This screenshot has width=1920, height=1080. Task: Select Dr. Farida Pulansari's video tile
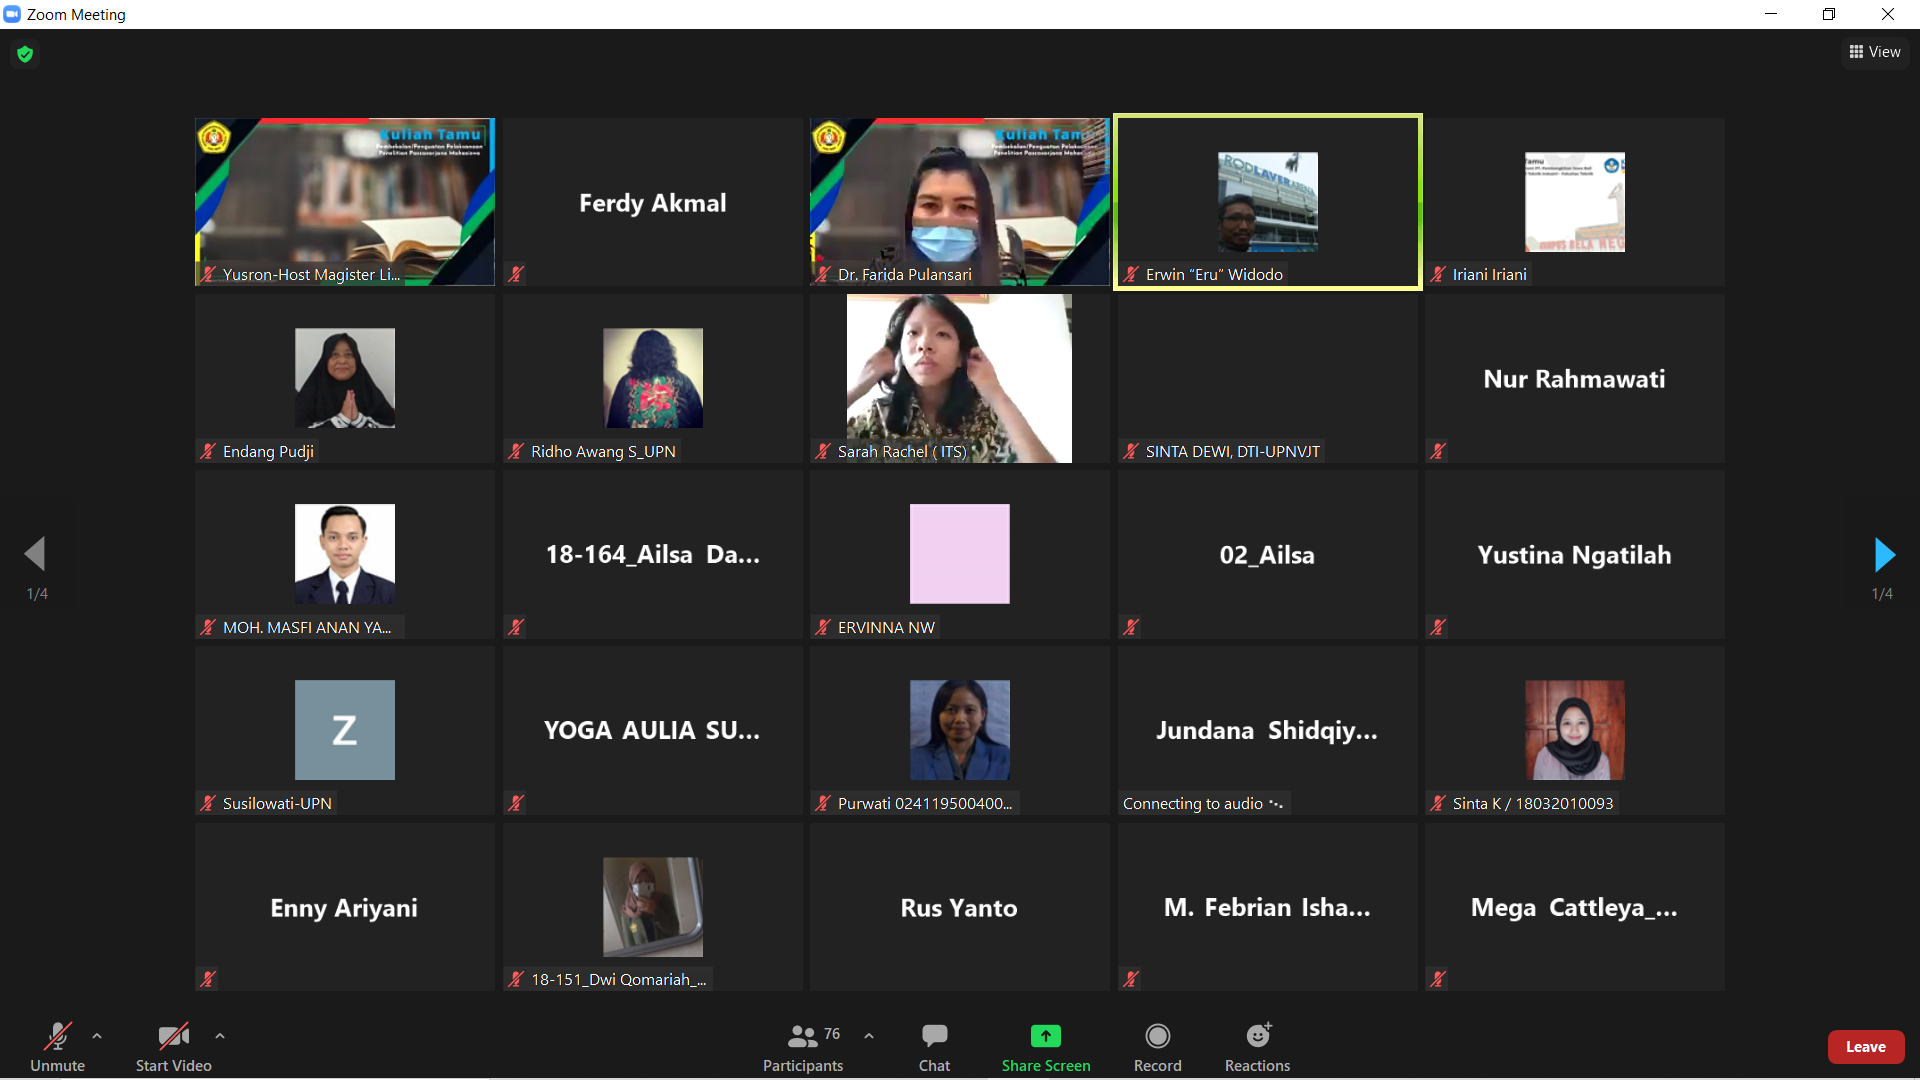[959, 202]
